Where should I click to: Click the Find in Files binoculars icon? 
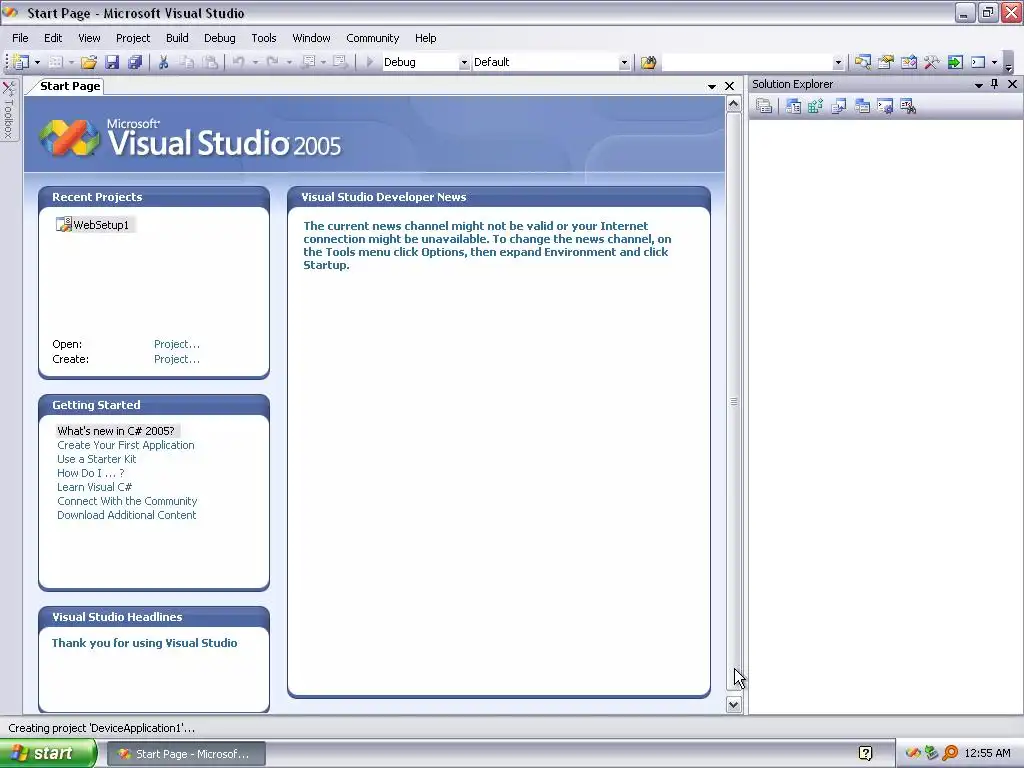(x=648, y=62)
